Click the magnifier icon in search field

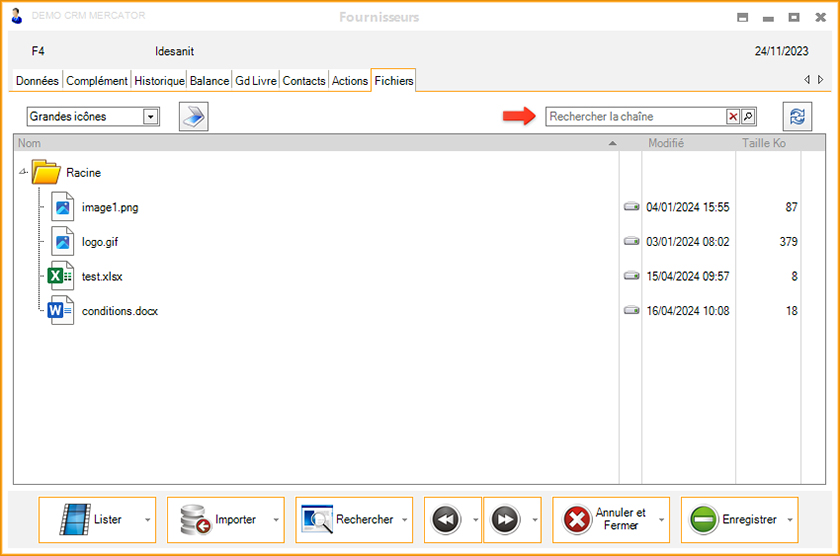pos(748,117)
